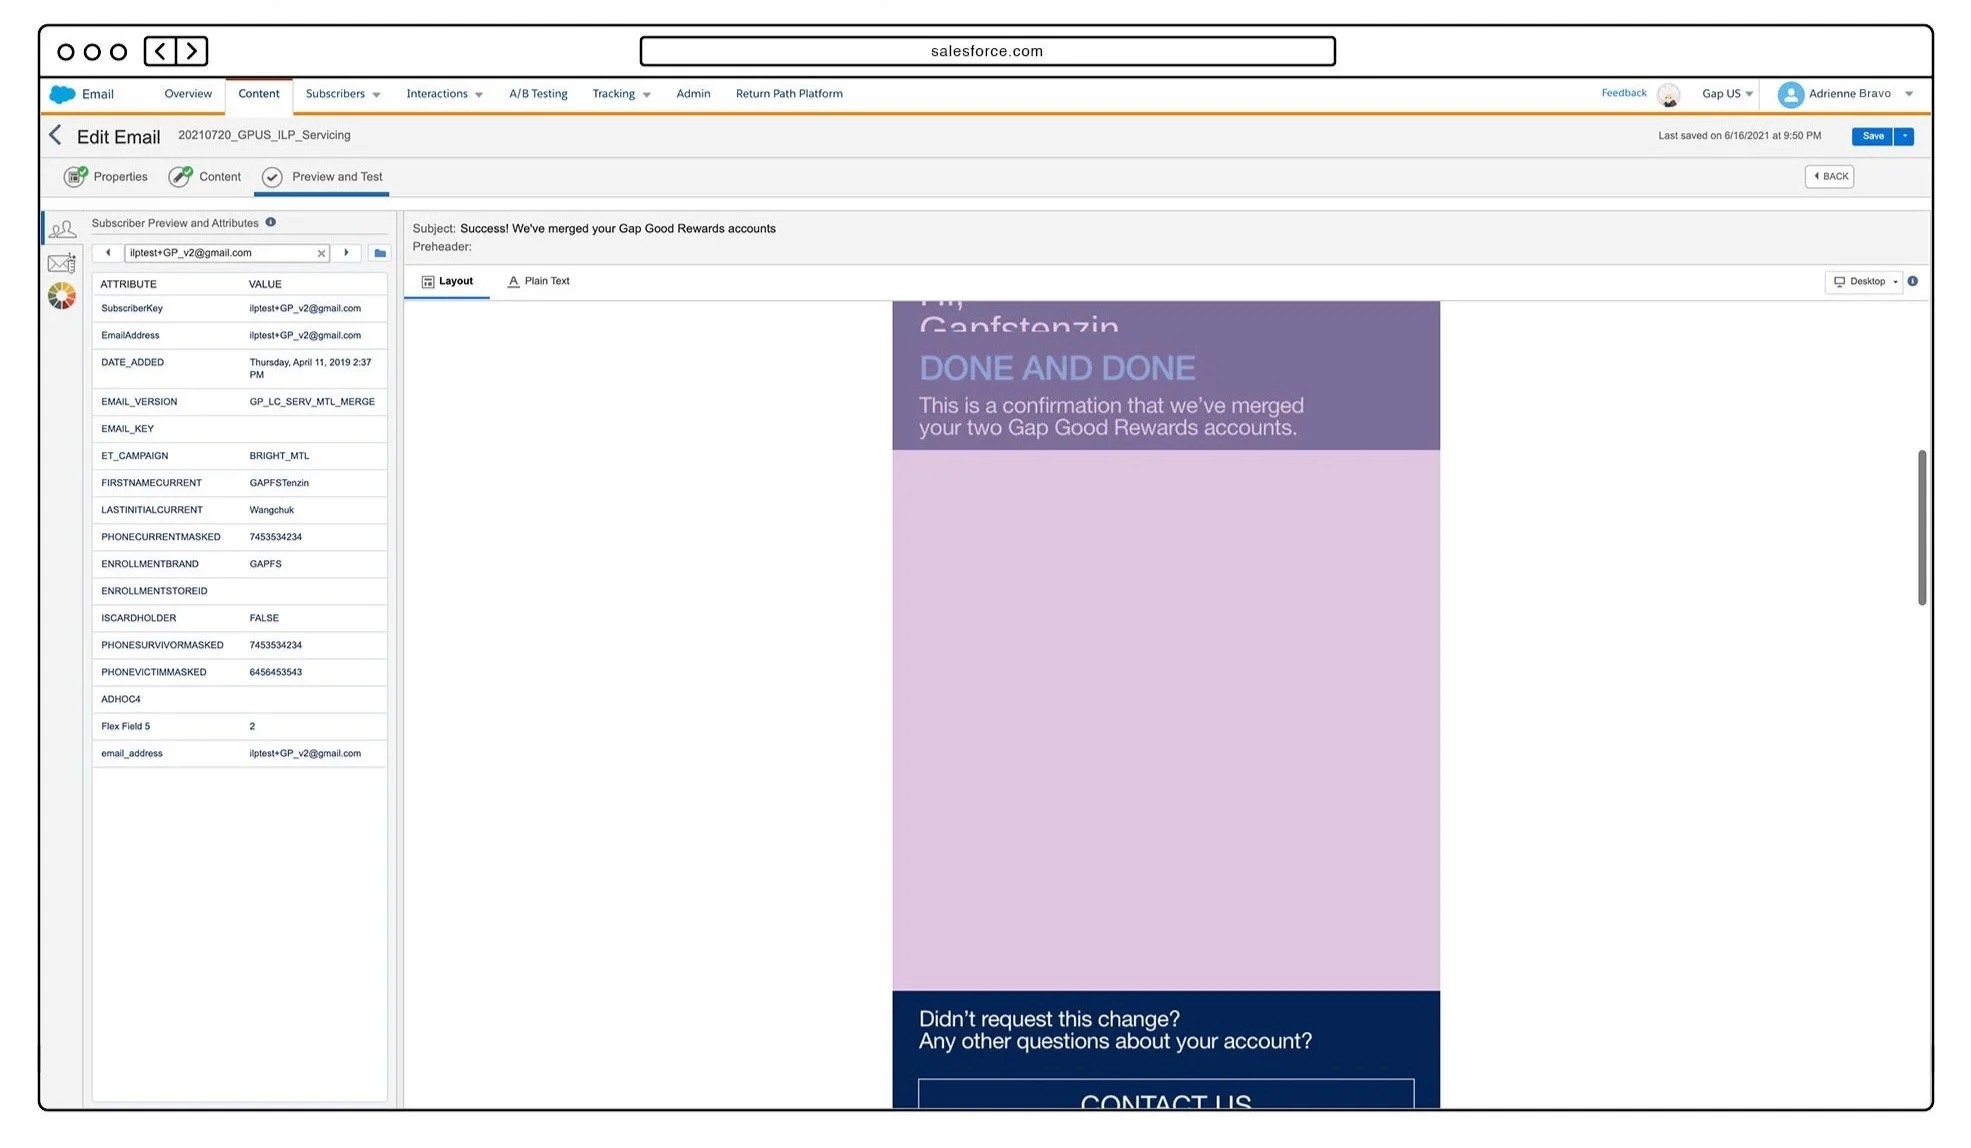
Task: Open the A/B Testing tab
Action: click(x=538, y=94)
